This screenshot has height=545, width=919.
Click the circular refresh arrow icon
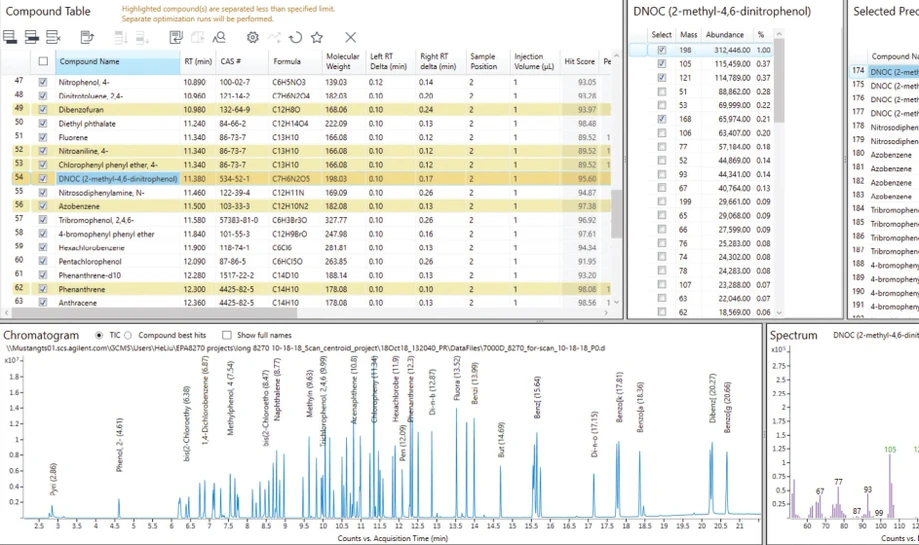(295, 38)
